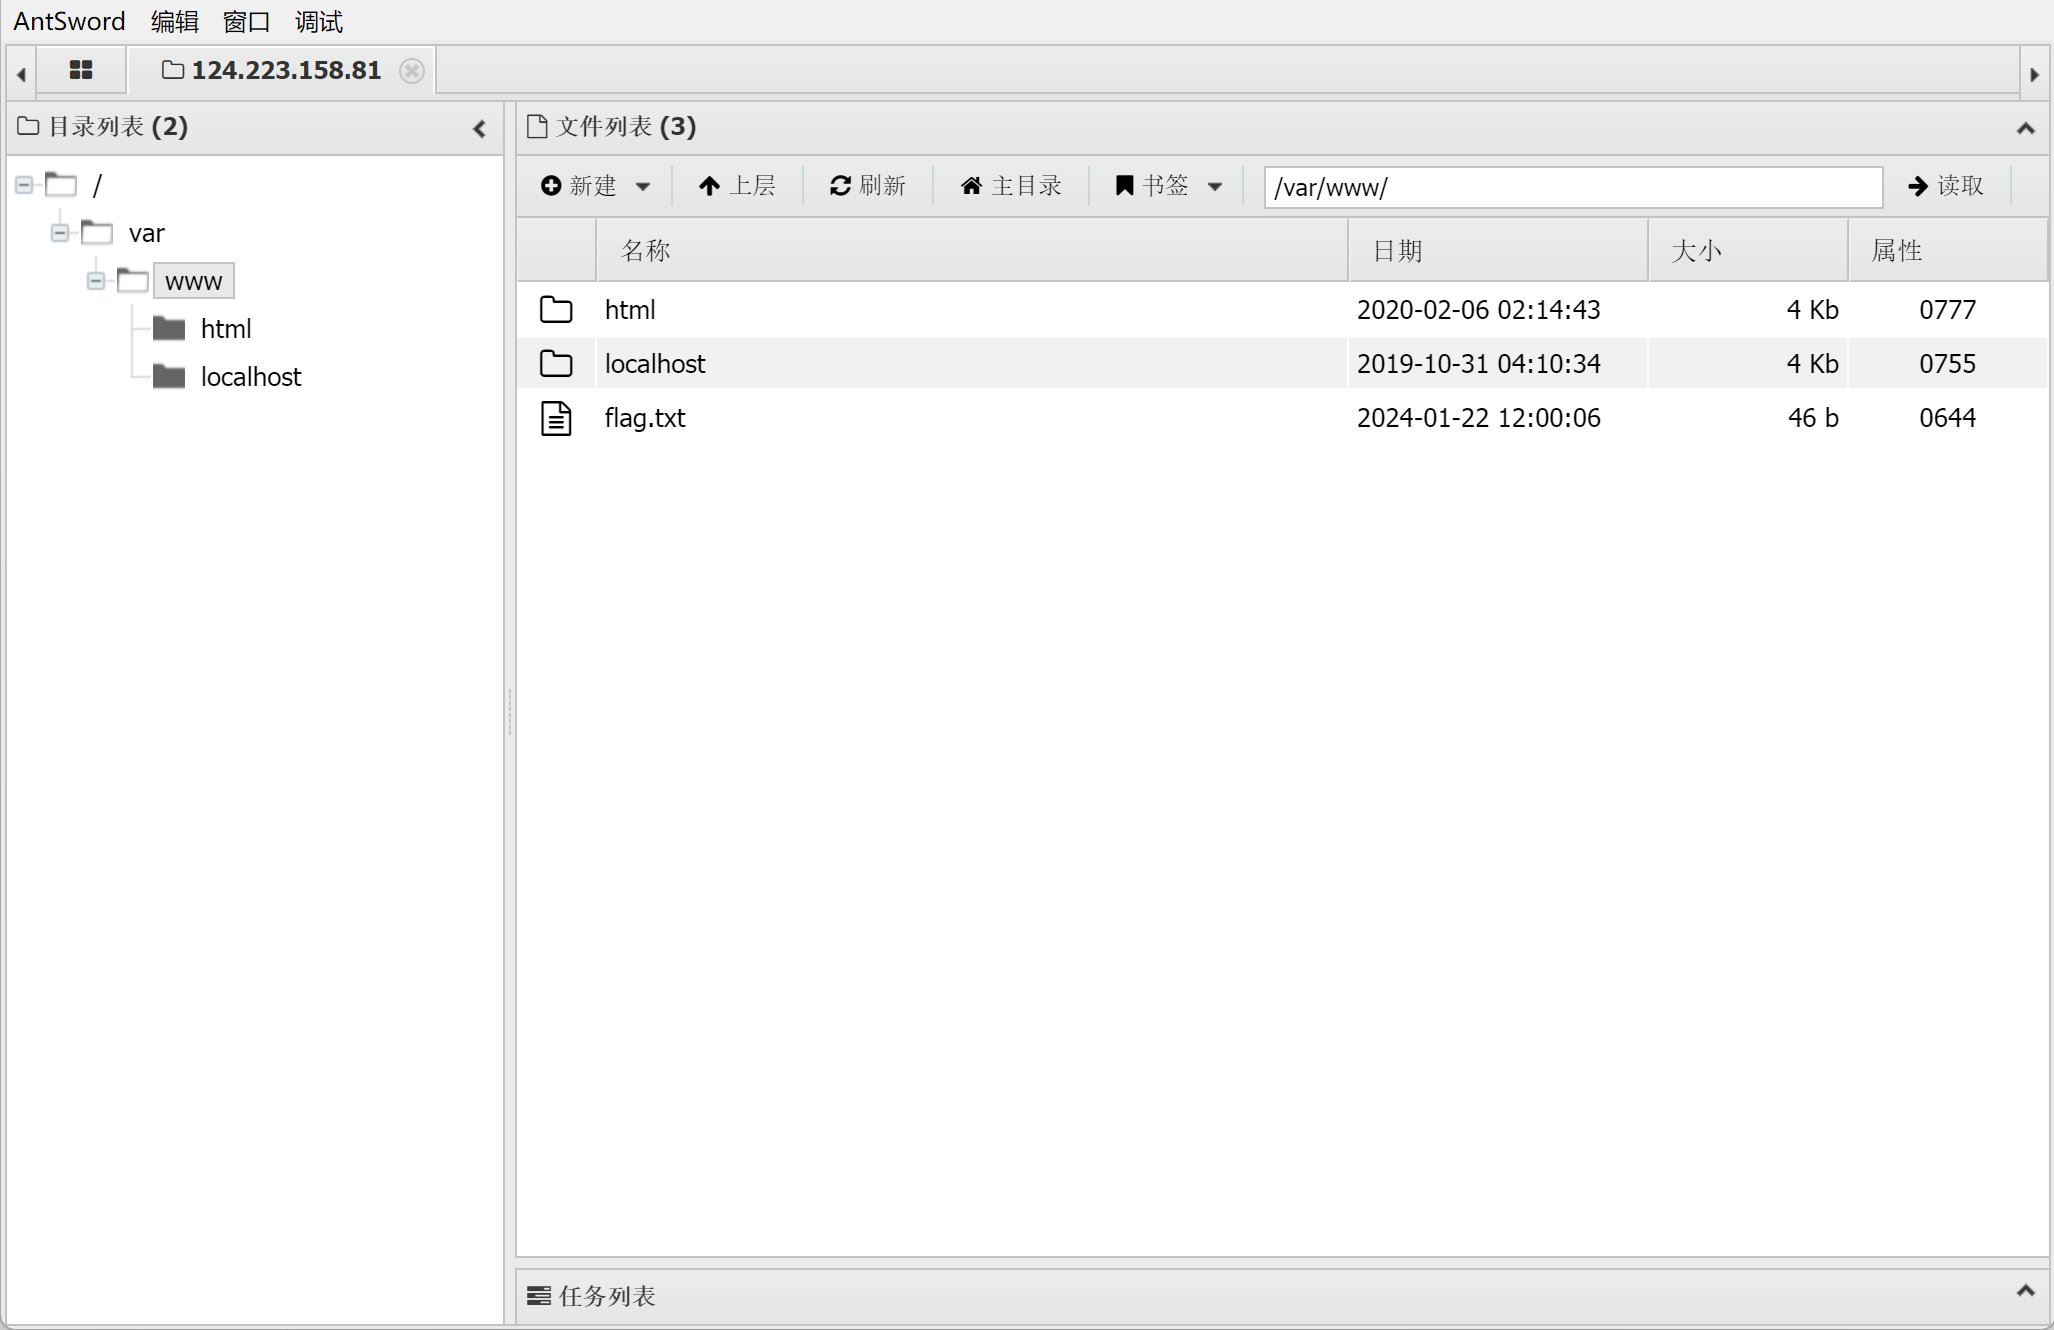
Task: Collapse the www tree node
Action: pos(96,281)
